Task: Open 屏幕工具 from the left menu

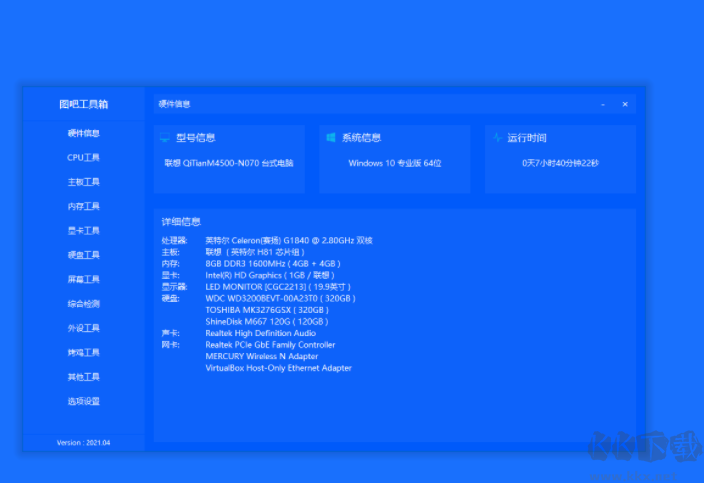Action: click(83, 279)
